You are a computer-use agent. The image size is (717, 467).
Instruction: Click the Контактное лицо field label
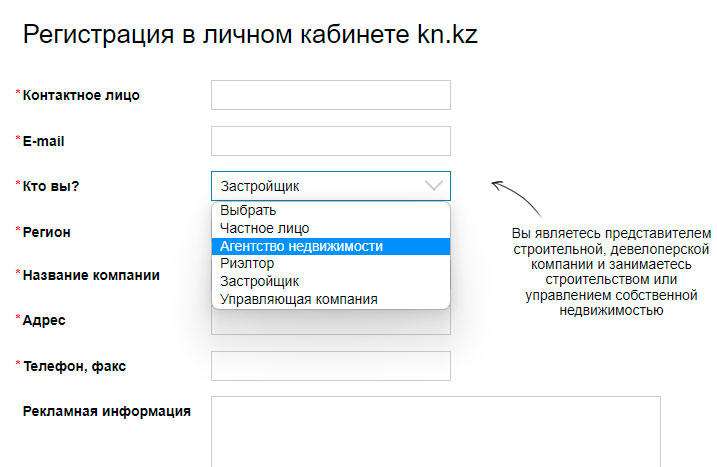(81, 96)
